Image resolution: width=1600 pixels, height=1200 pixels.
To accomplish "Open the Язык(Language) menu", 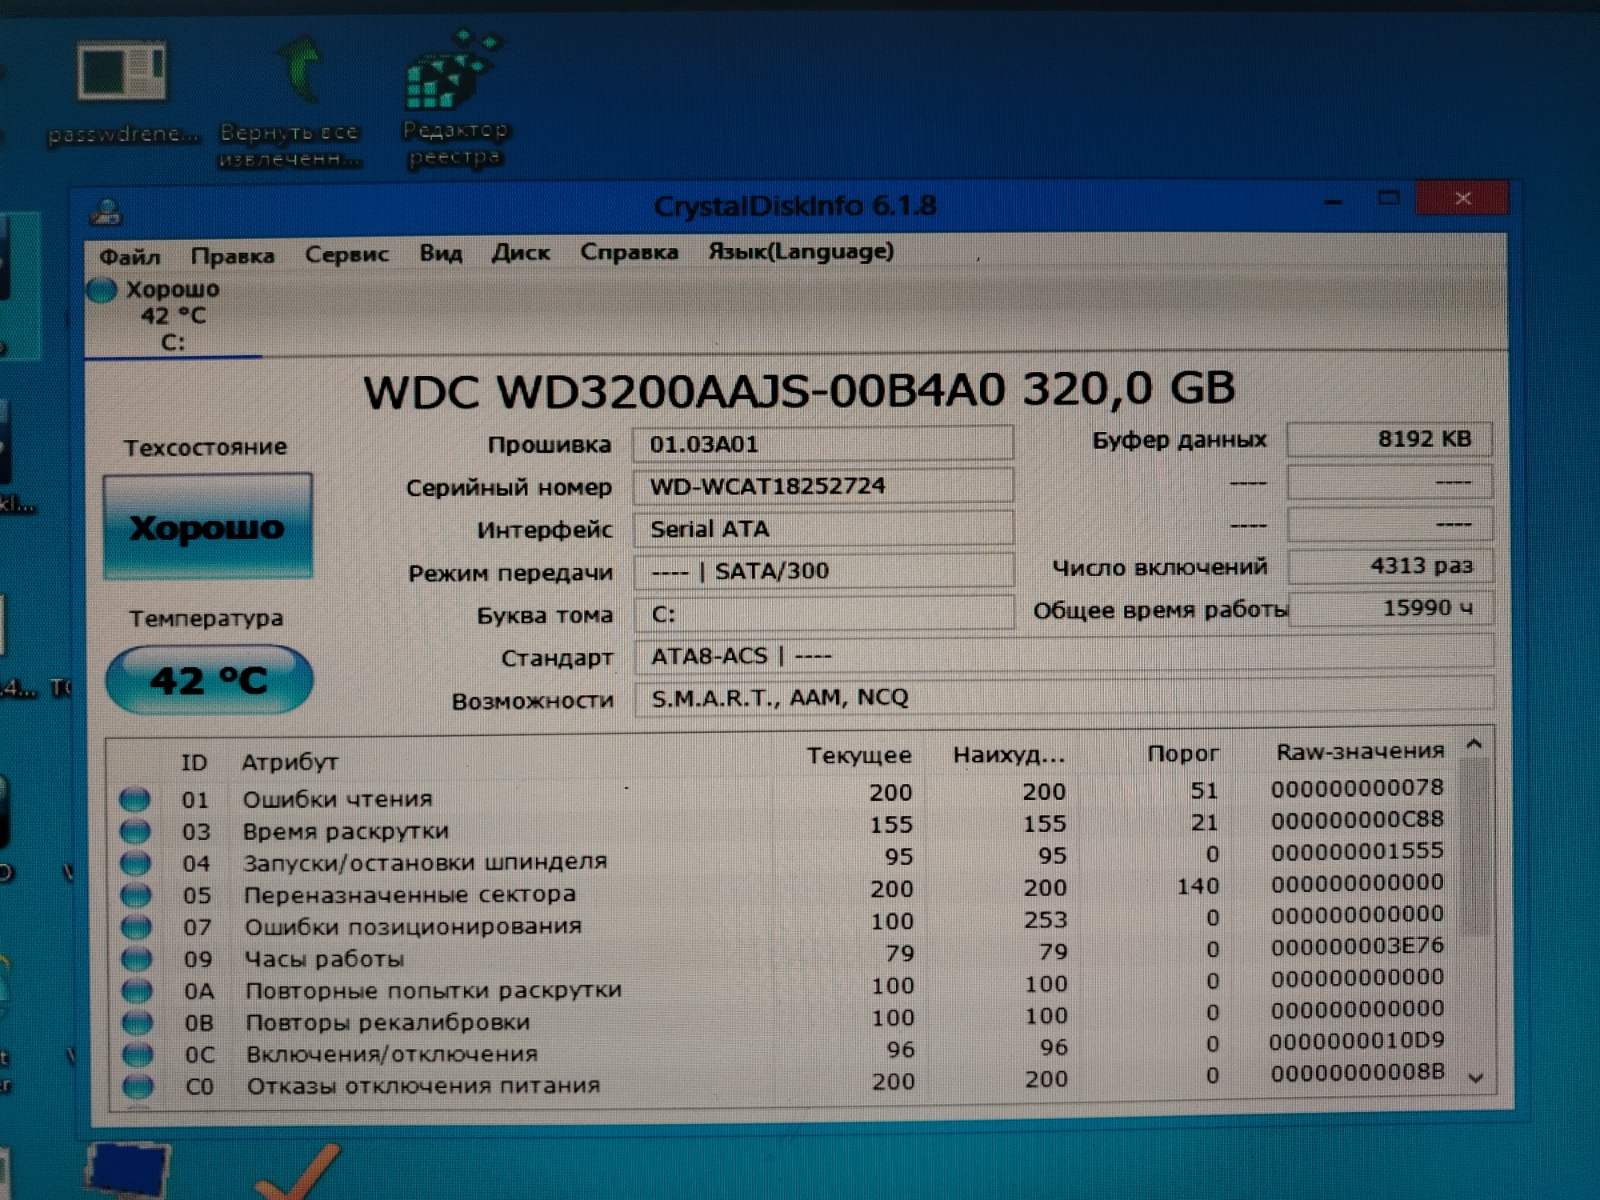I will pyautogui.click(x=801, y=251).
